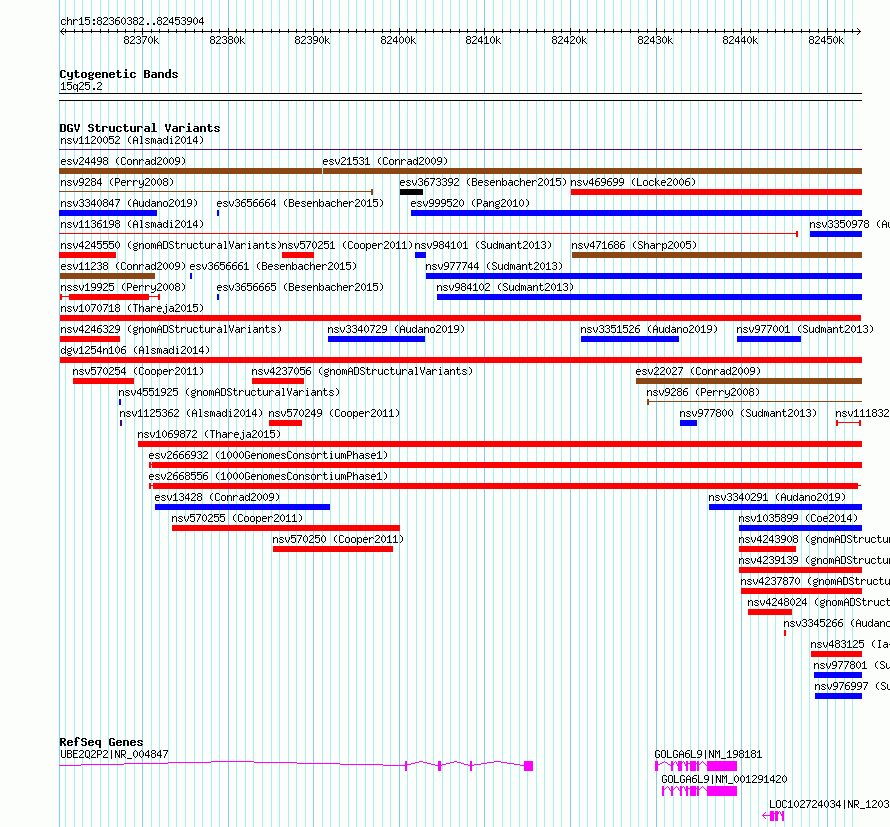Select the blue nsv977001 (Sudmant2013) bar

[769, 339]
